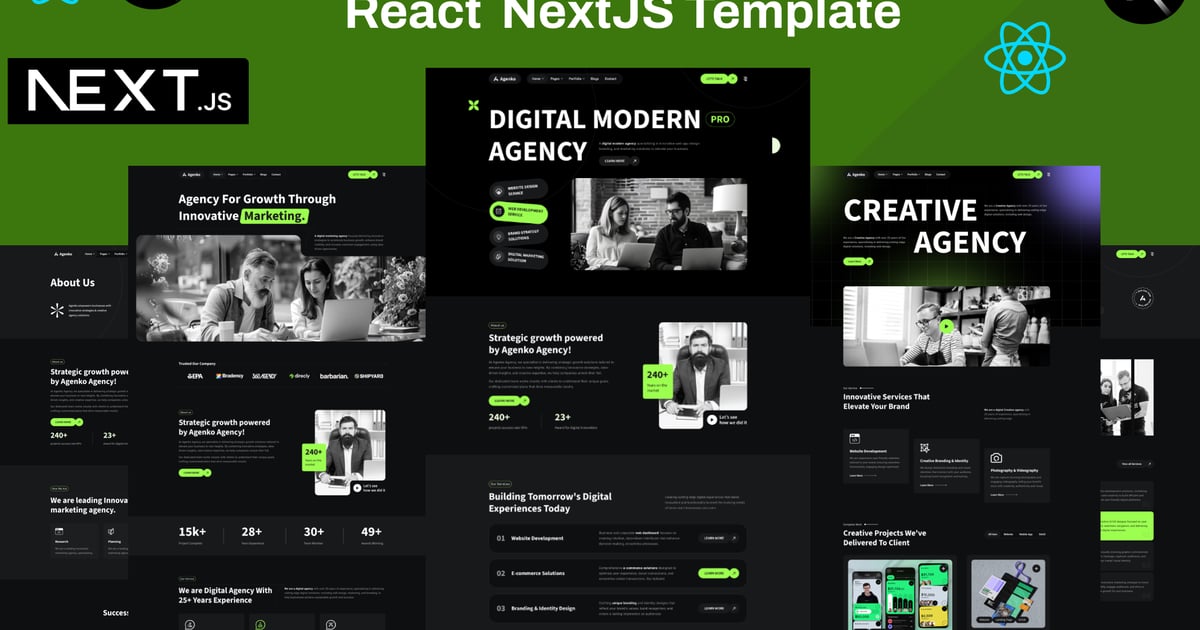Image resolution: width=1200 pixels, height=630 pixels.
Task: Expand the Home dropdown in center mockup navbar
Action: [538, 78]
